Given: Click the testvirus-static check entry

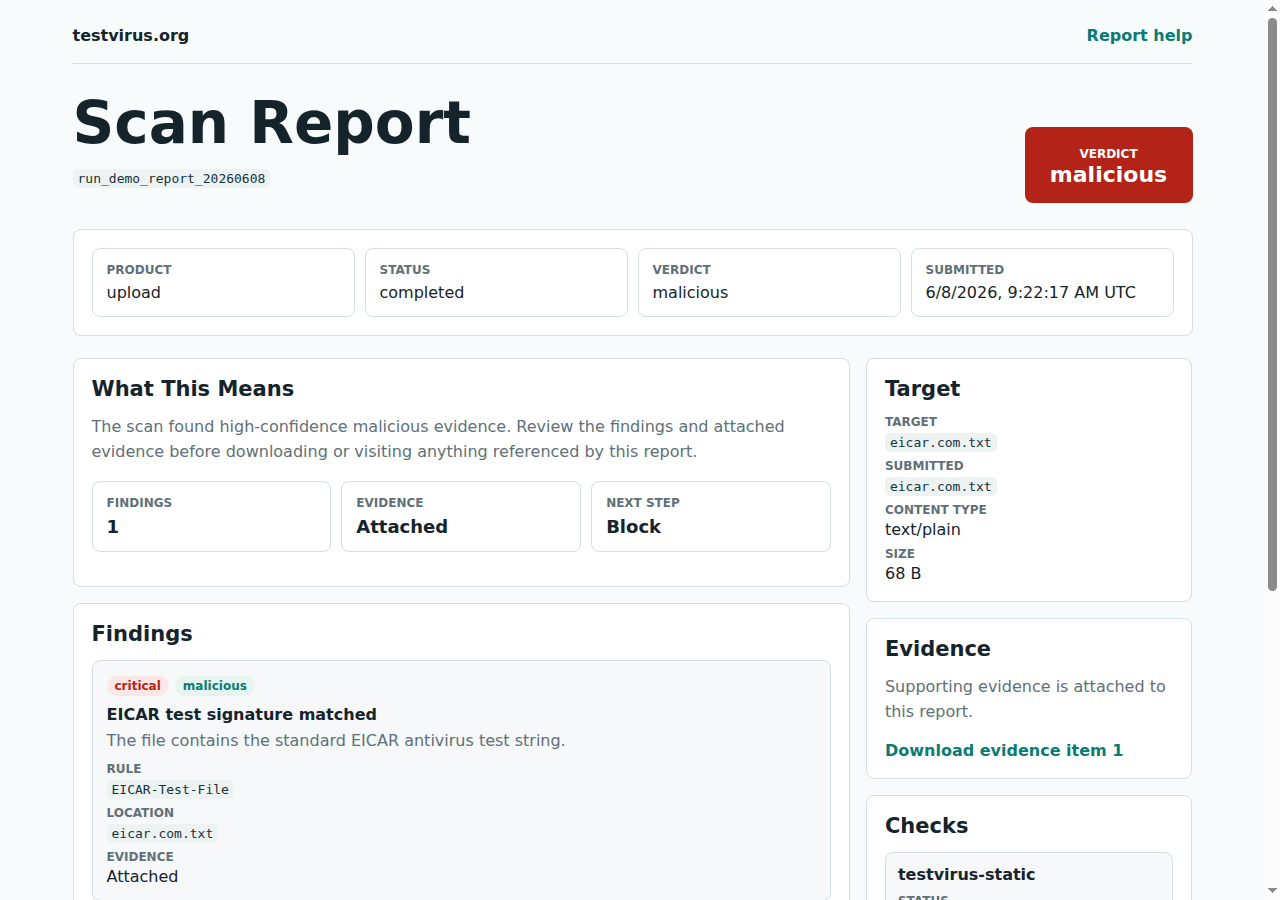Looking at the screenshot, I should pos(1029,876).
